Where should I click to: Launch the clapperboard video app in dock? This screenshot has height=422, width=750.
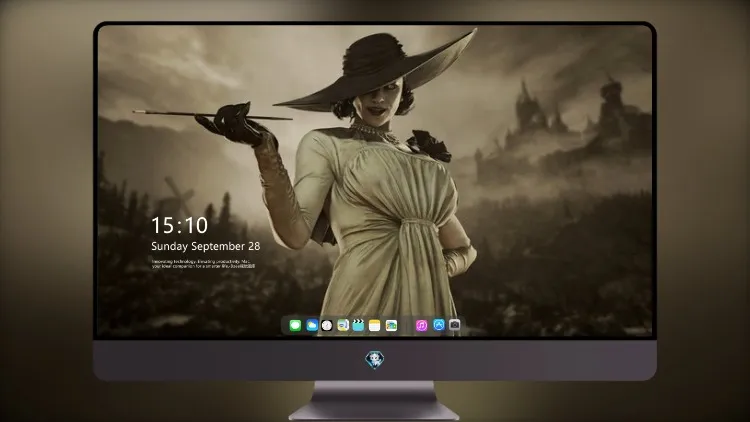pyautogui.click(x=358, y=325)
